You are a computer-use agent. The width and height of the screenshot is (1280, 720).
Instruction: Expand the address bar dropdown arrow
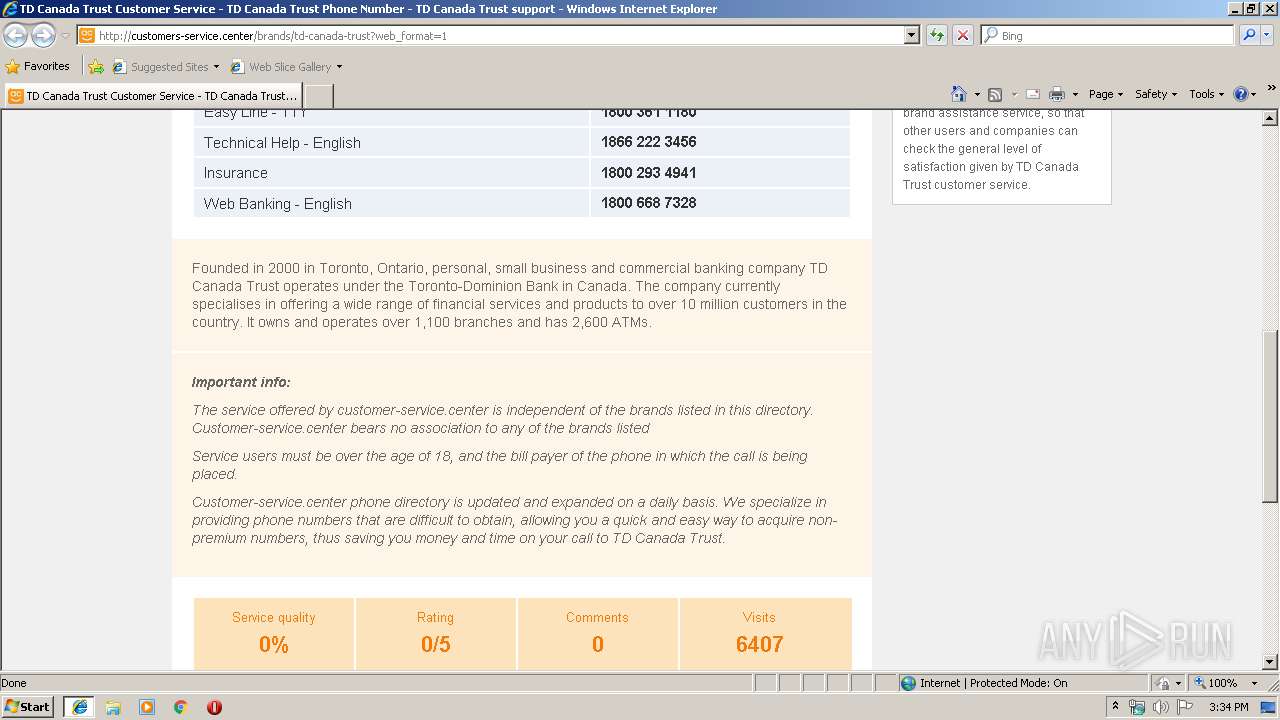coord(911,35)
